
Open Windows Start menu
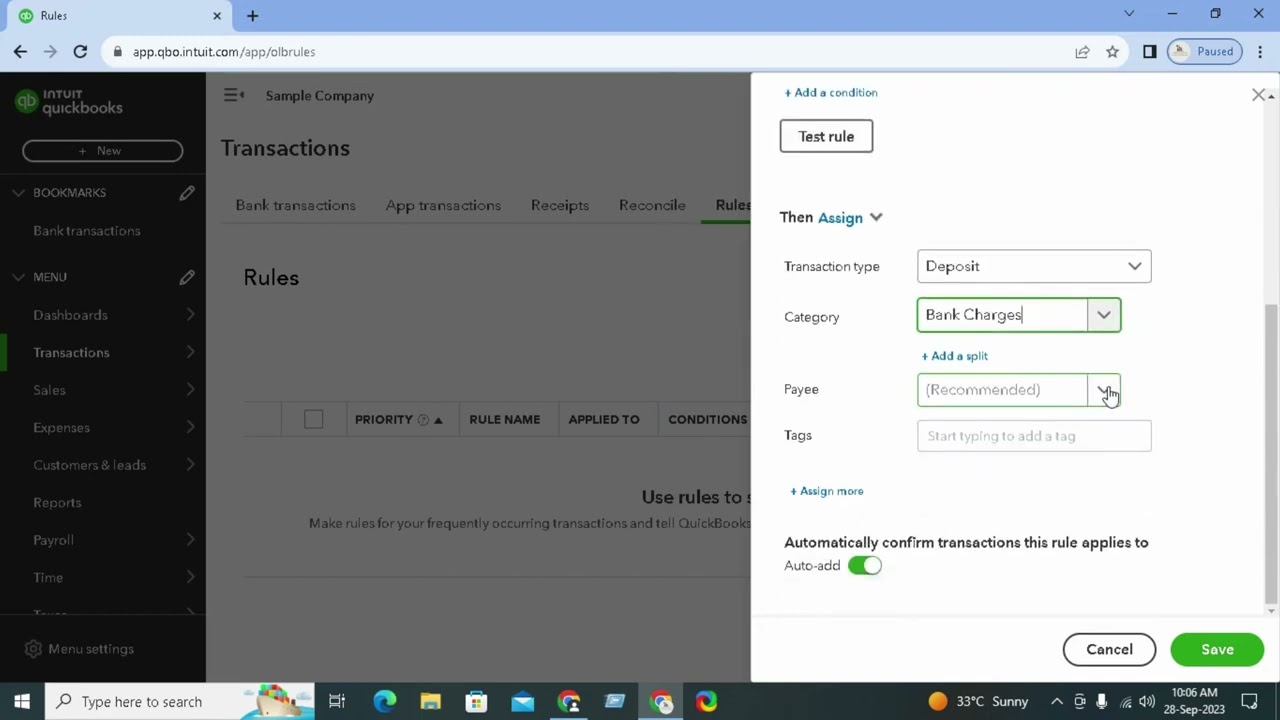[22, 702]
